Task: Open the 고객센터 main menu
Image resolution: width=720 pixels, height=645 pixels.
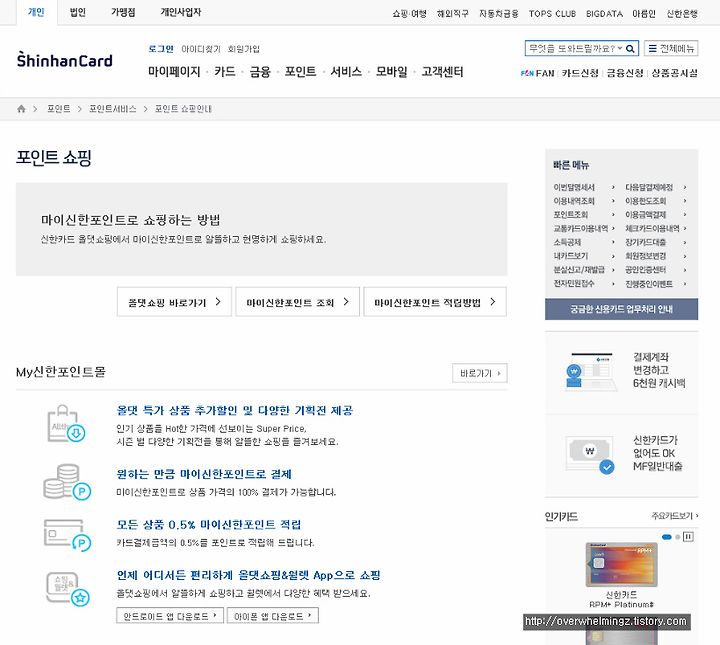Action: click(x=442, y=72)
